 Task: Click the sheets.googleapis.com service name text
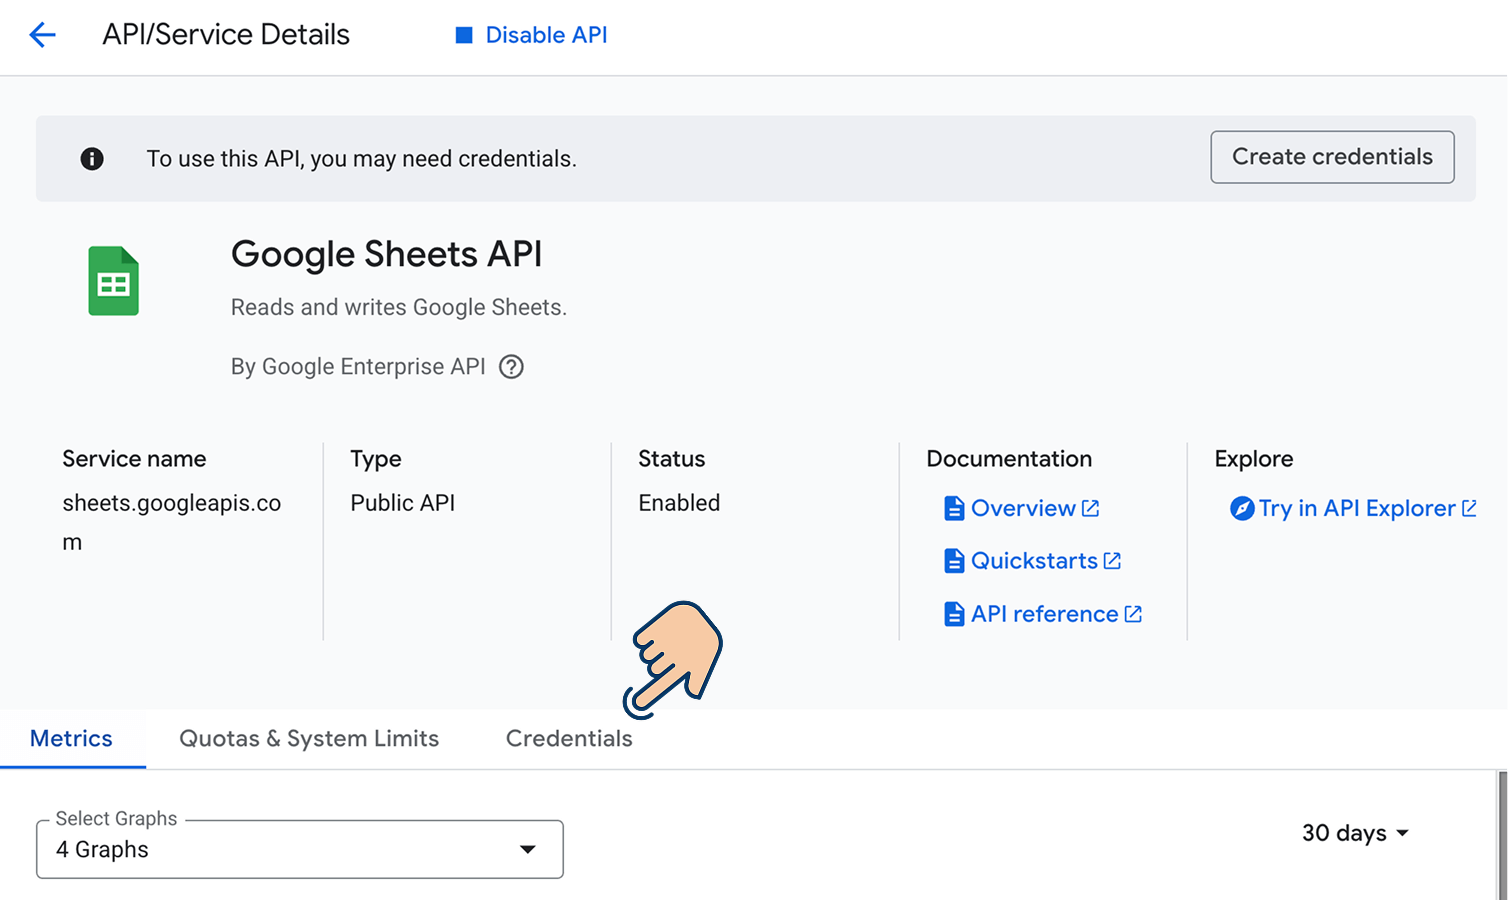(172, 522)
